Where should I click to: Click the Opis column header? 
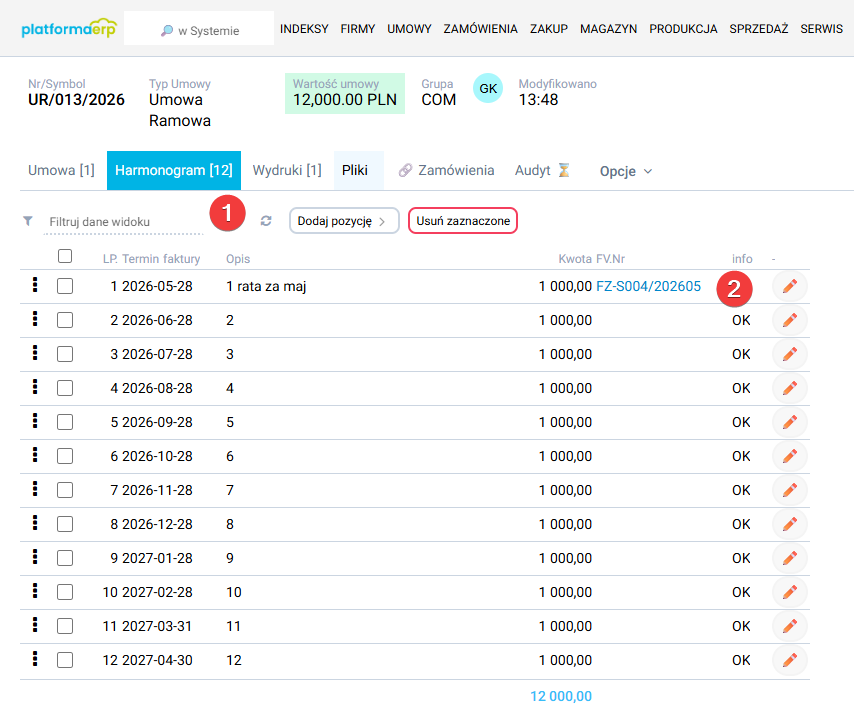[x=238, y=259]
